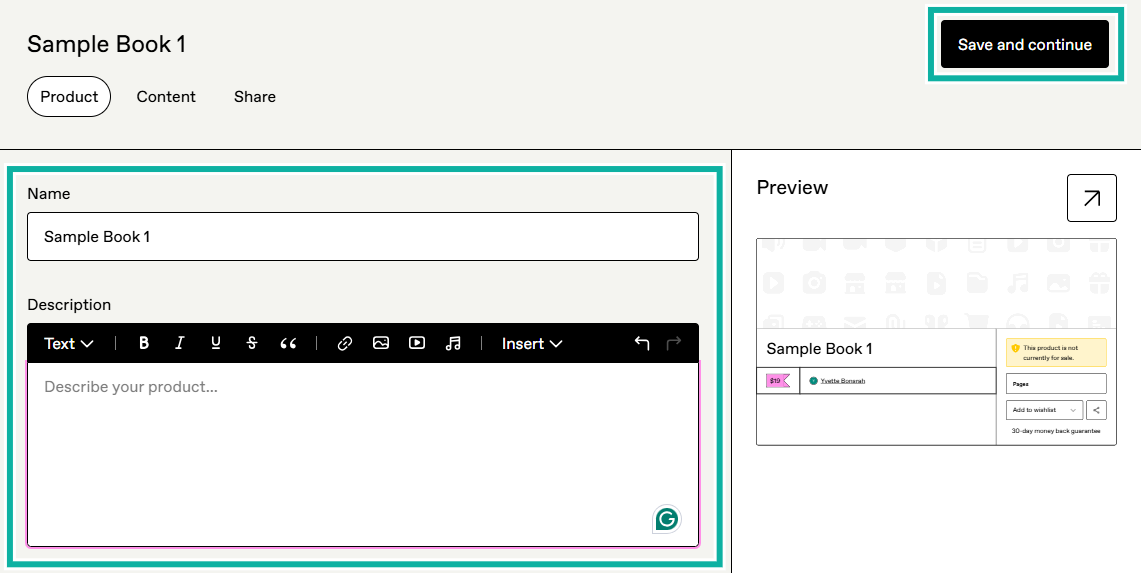The height and width of the screenshot is (573, 1141).
Task: Open preview in a new window
Action: (x=1092, y=198)
